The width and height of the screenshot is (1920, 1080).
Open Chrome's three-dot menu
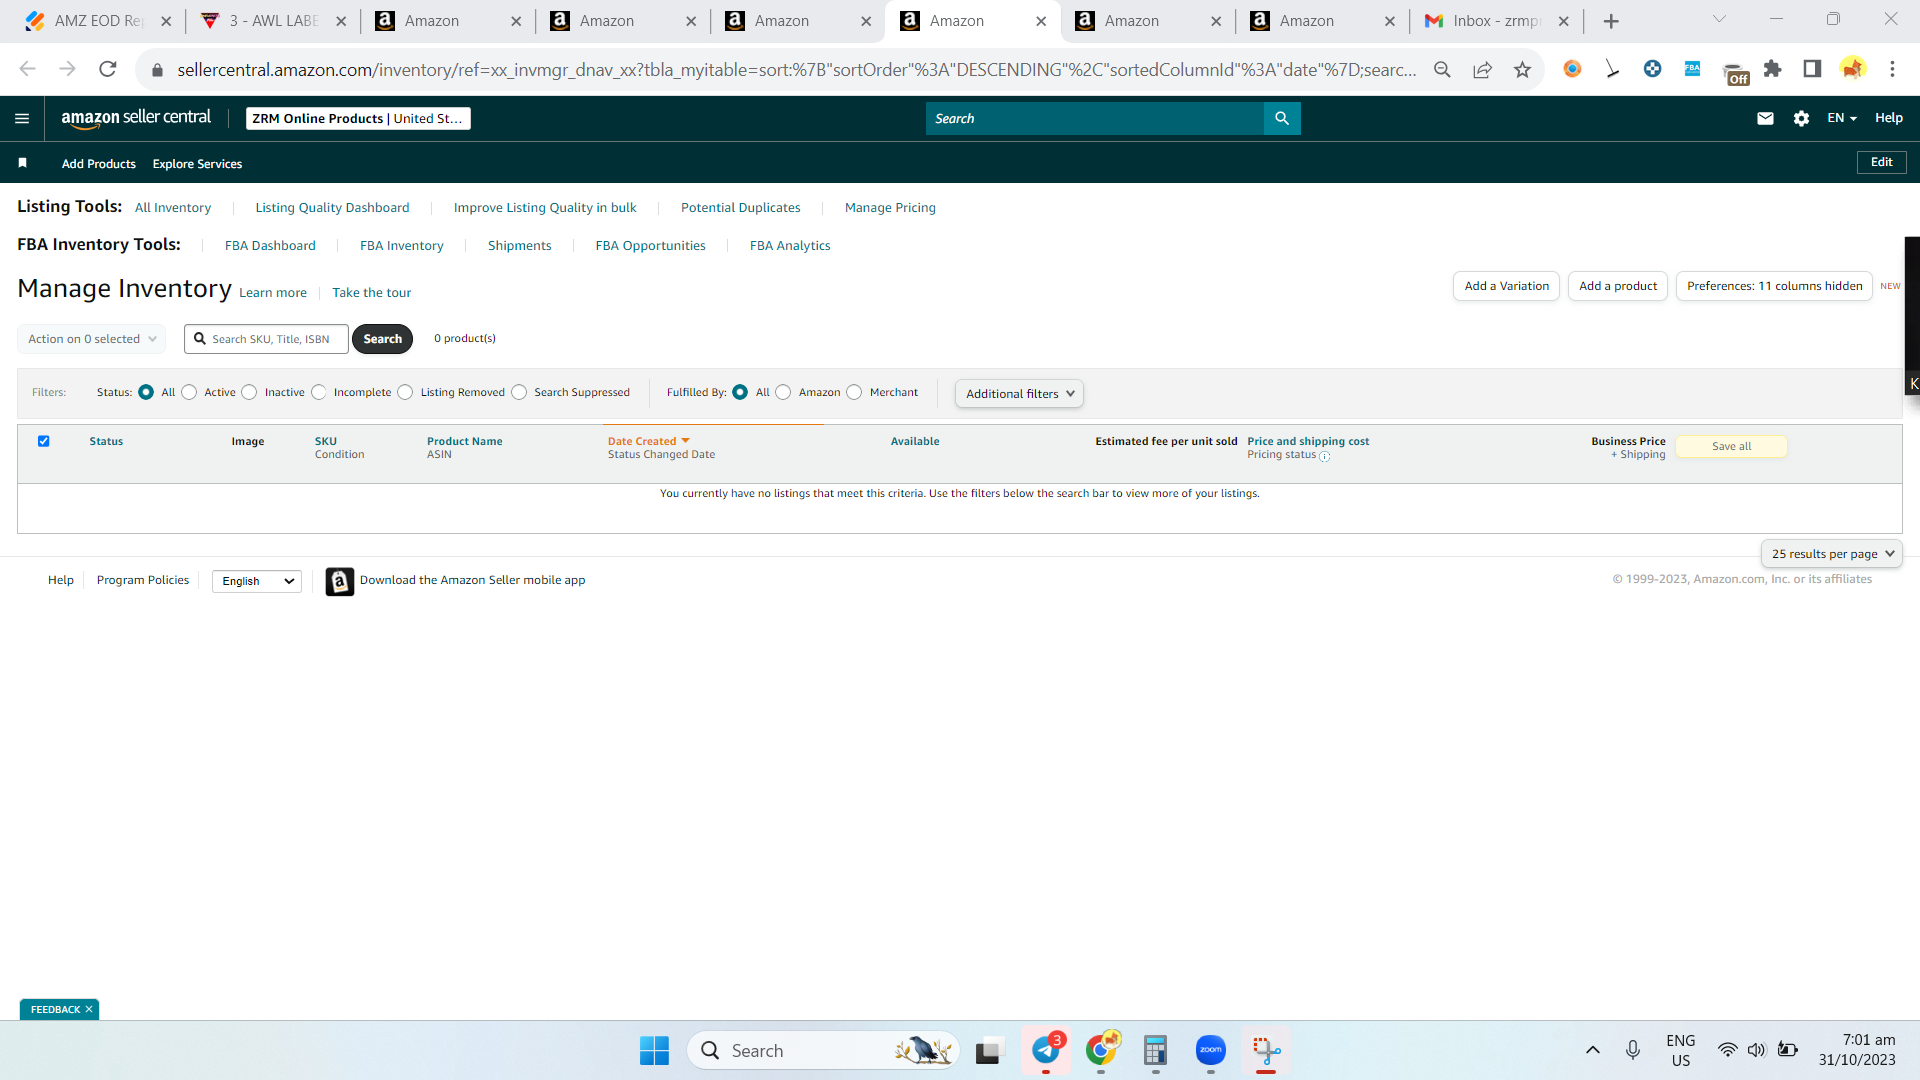tap(1892, 69)
